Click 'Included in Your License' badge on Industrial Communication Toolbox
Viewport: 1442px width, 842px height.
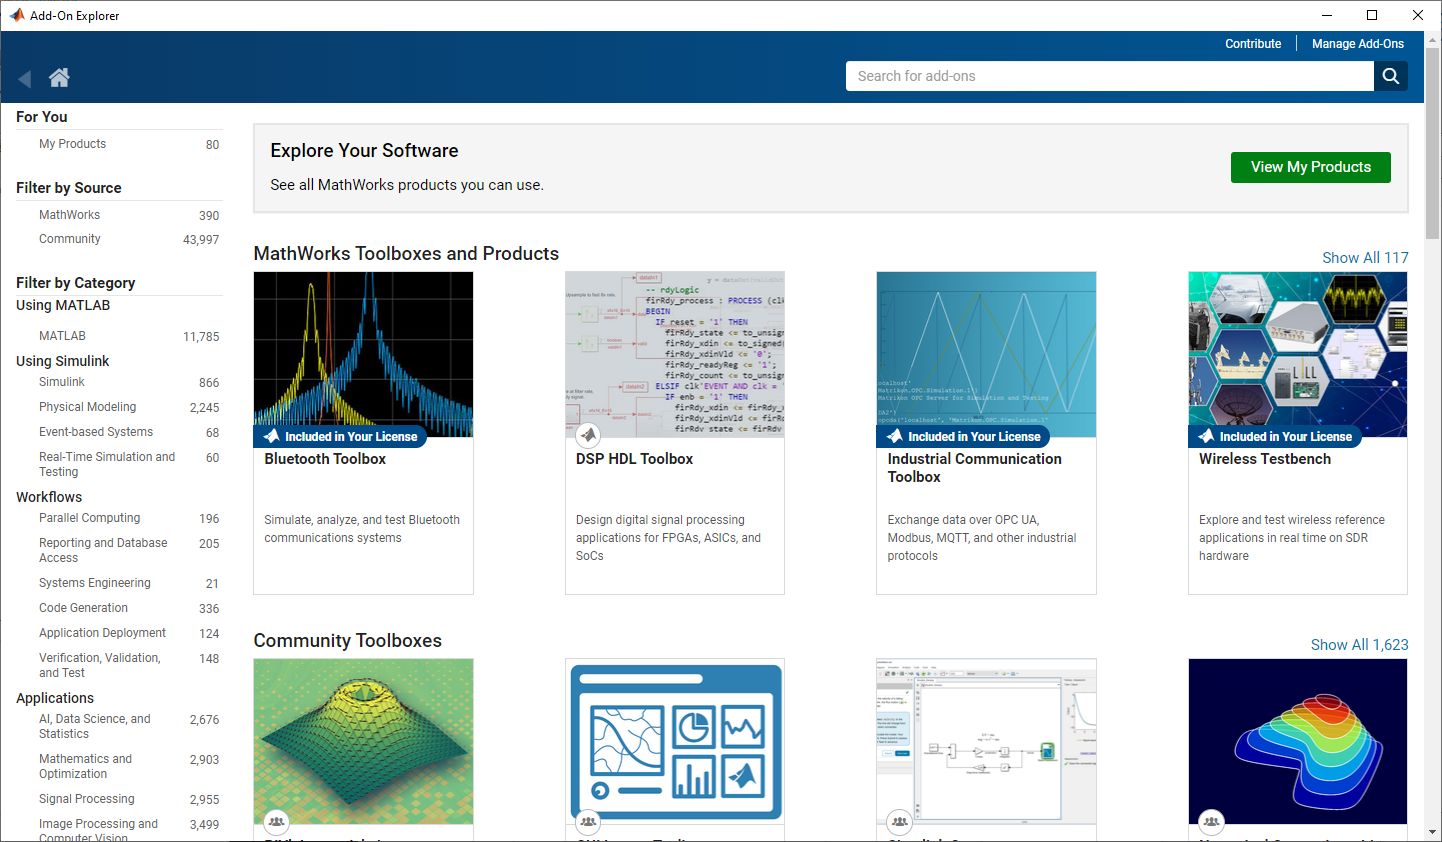tap(964, 436)
